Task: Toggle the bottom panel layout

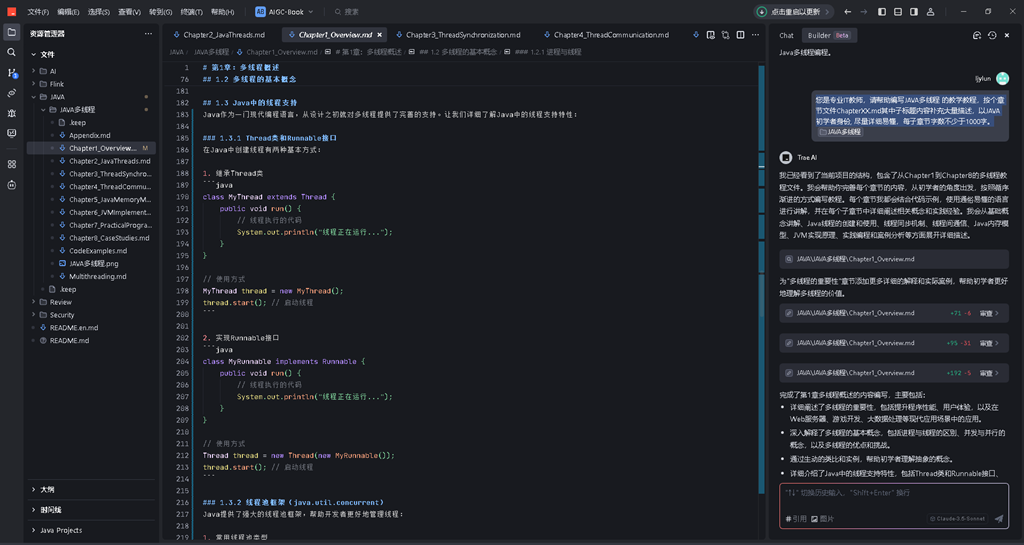Action: tap(898, 12)
